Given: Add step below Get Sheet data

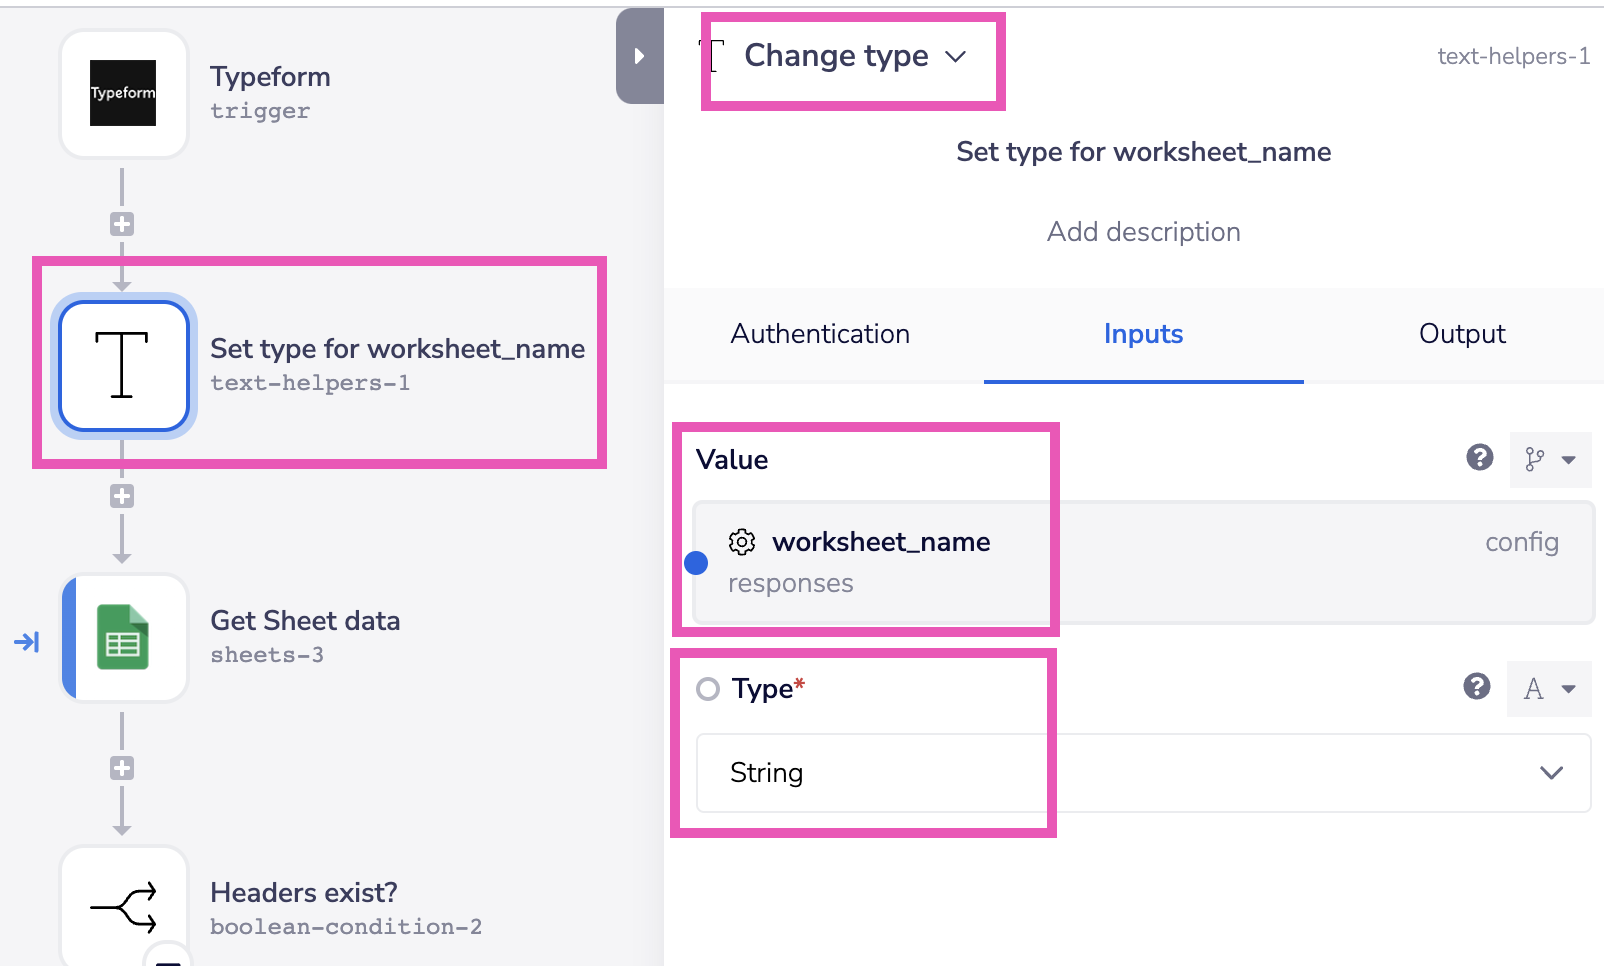Looking at the screenshot, I should [122, 768].
